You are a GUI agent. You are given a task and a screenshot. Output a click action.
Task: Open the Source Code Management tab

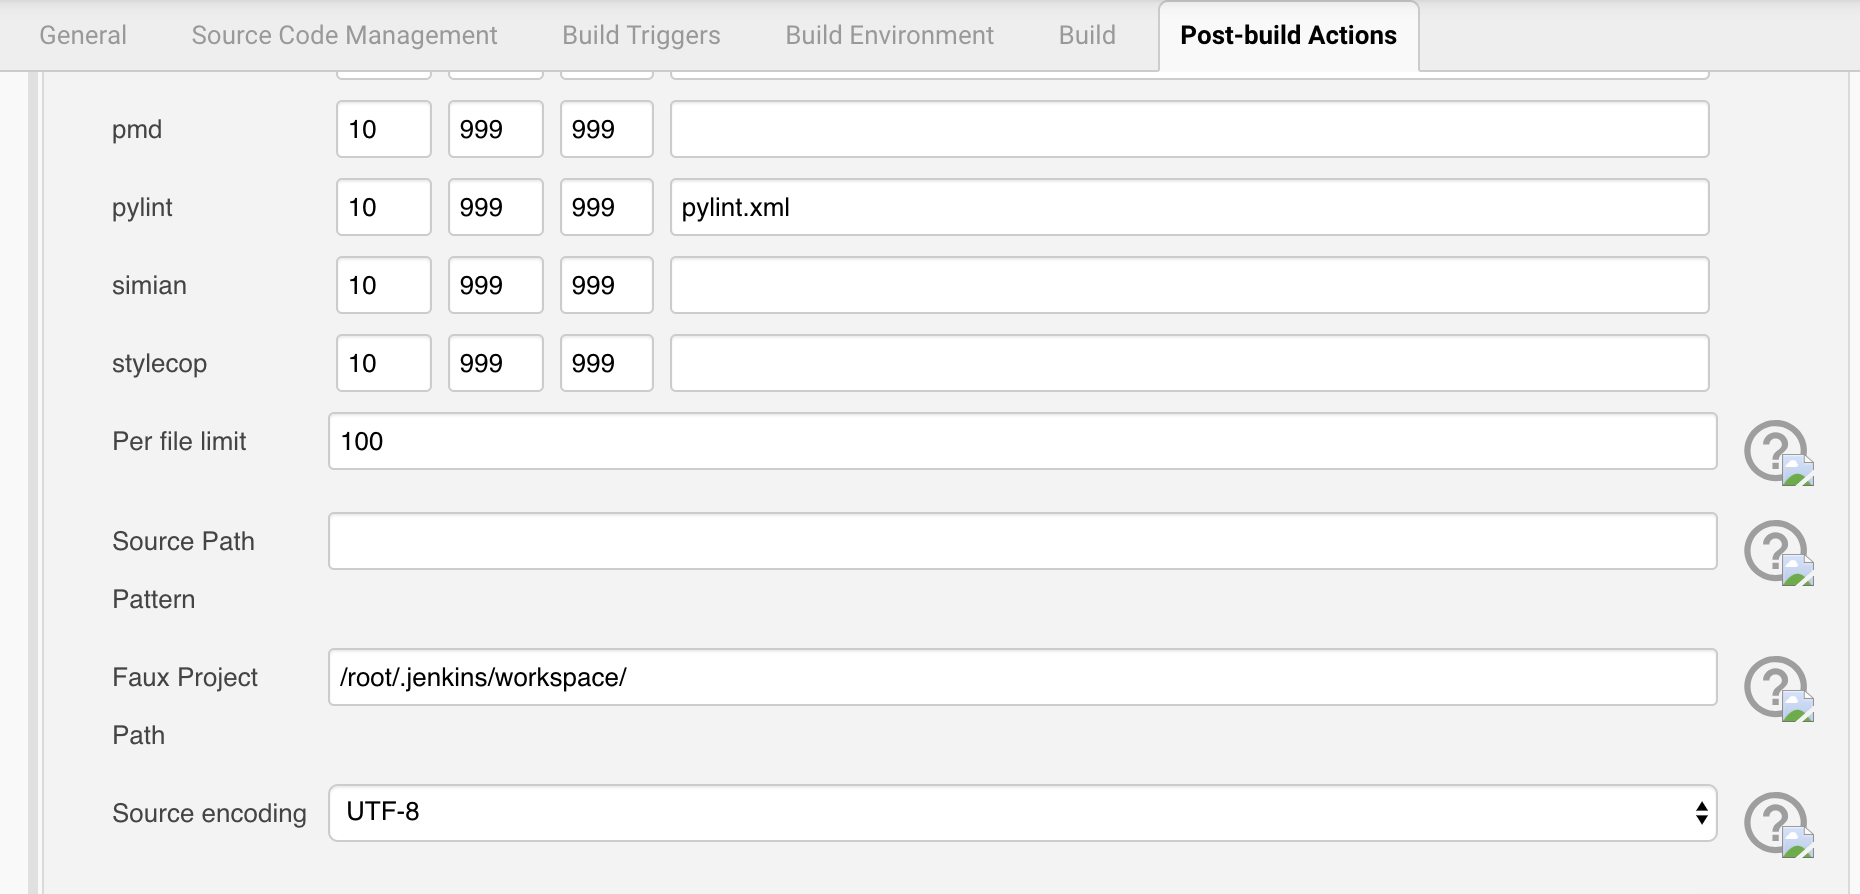(344, 35)
